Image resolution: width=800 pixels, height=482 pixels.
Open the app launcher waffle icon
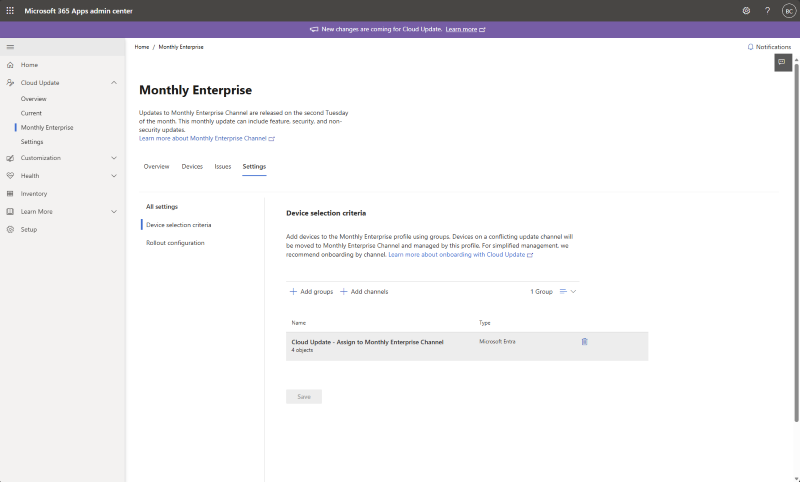(x=10, y=11)
